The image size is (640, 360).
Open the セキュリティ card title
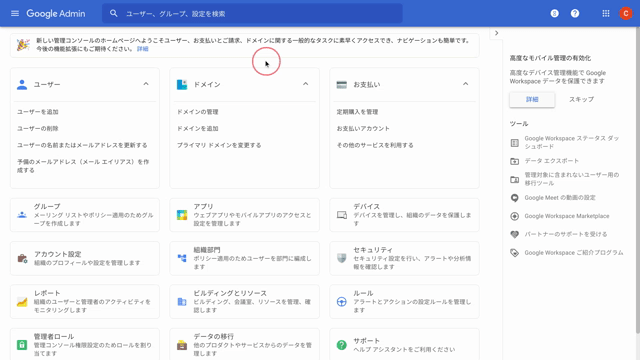373,250
